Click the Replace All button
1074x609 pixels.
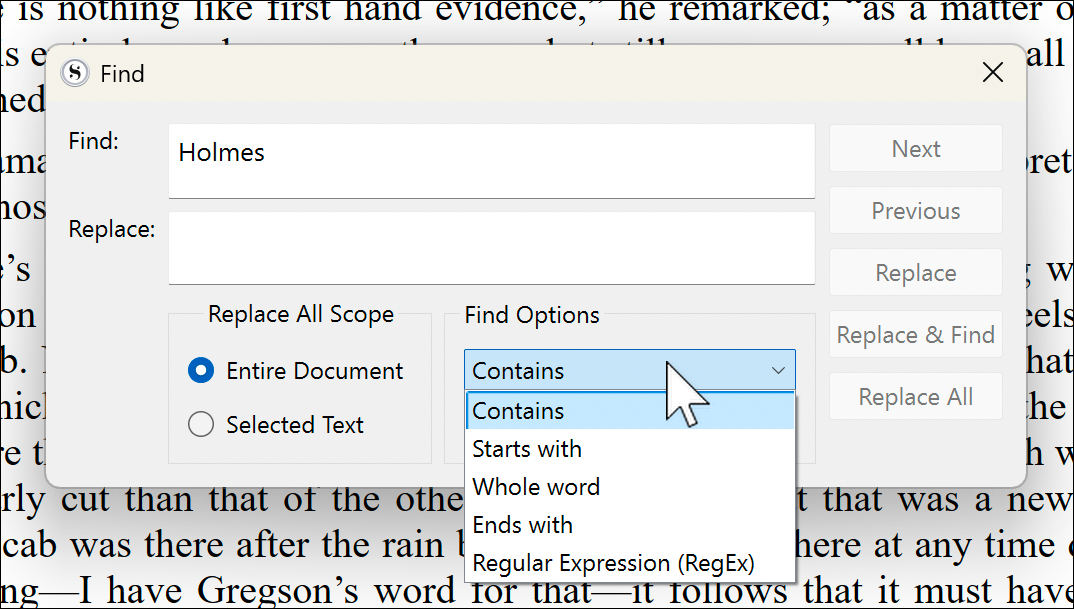(x=915, y=397)
